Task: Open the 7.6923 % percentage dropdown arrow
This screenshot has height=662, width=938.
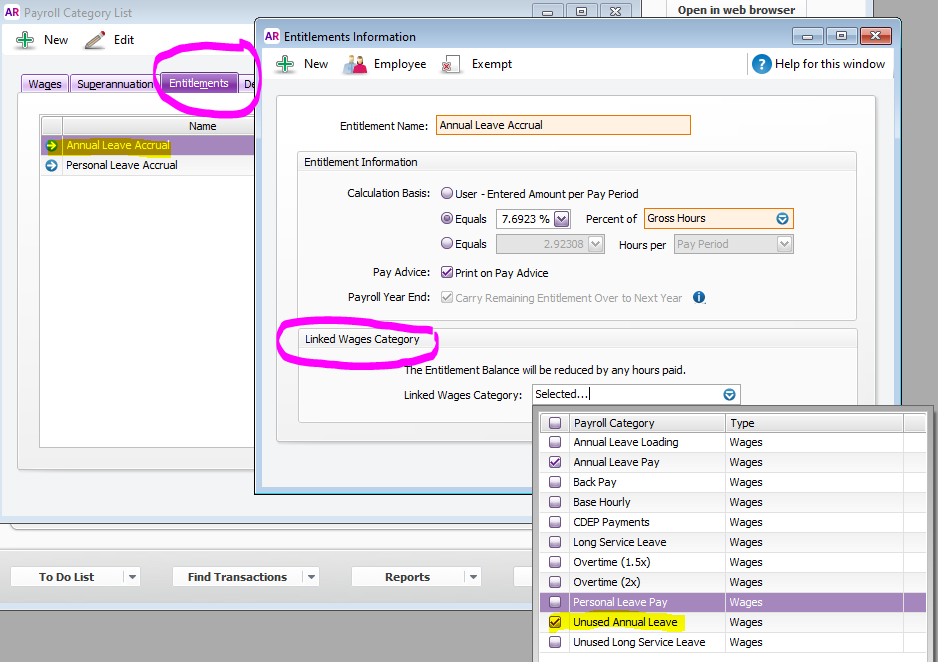Action: pos(561,219)
